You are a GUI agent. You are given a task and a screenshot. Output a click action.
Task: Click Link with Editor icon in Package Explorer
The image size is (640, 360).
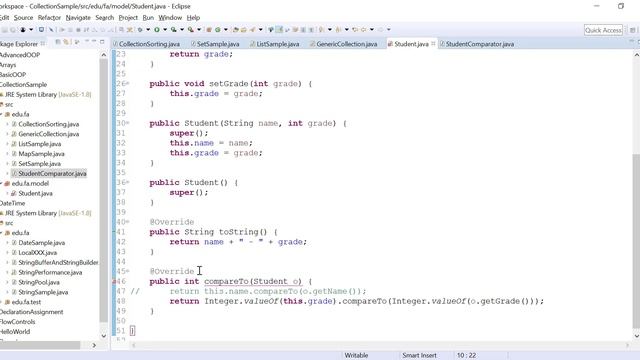pyautogui.click(x=66, y=42)
